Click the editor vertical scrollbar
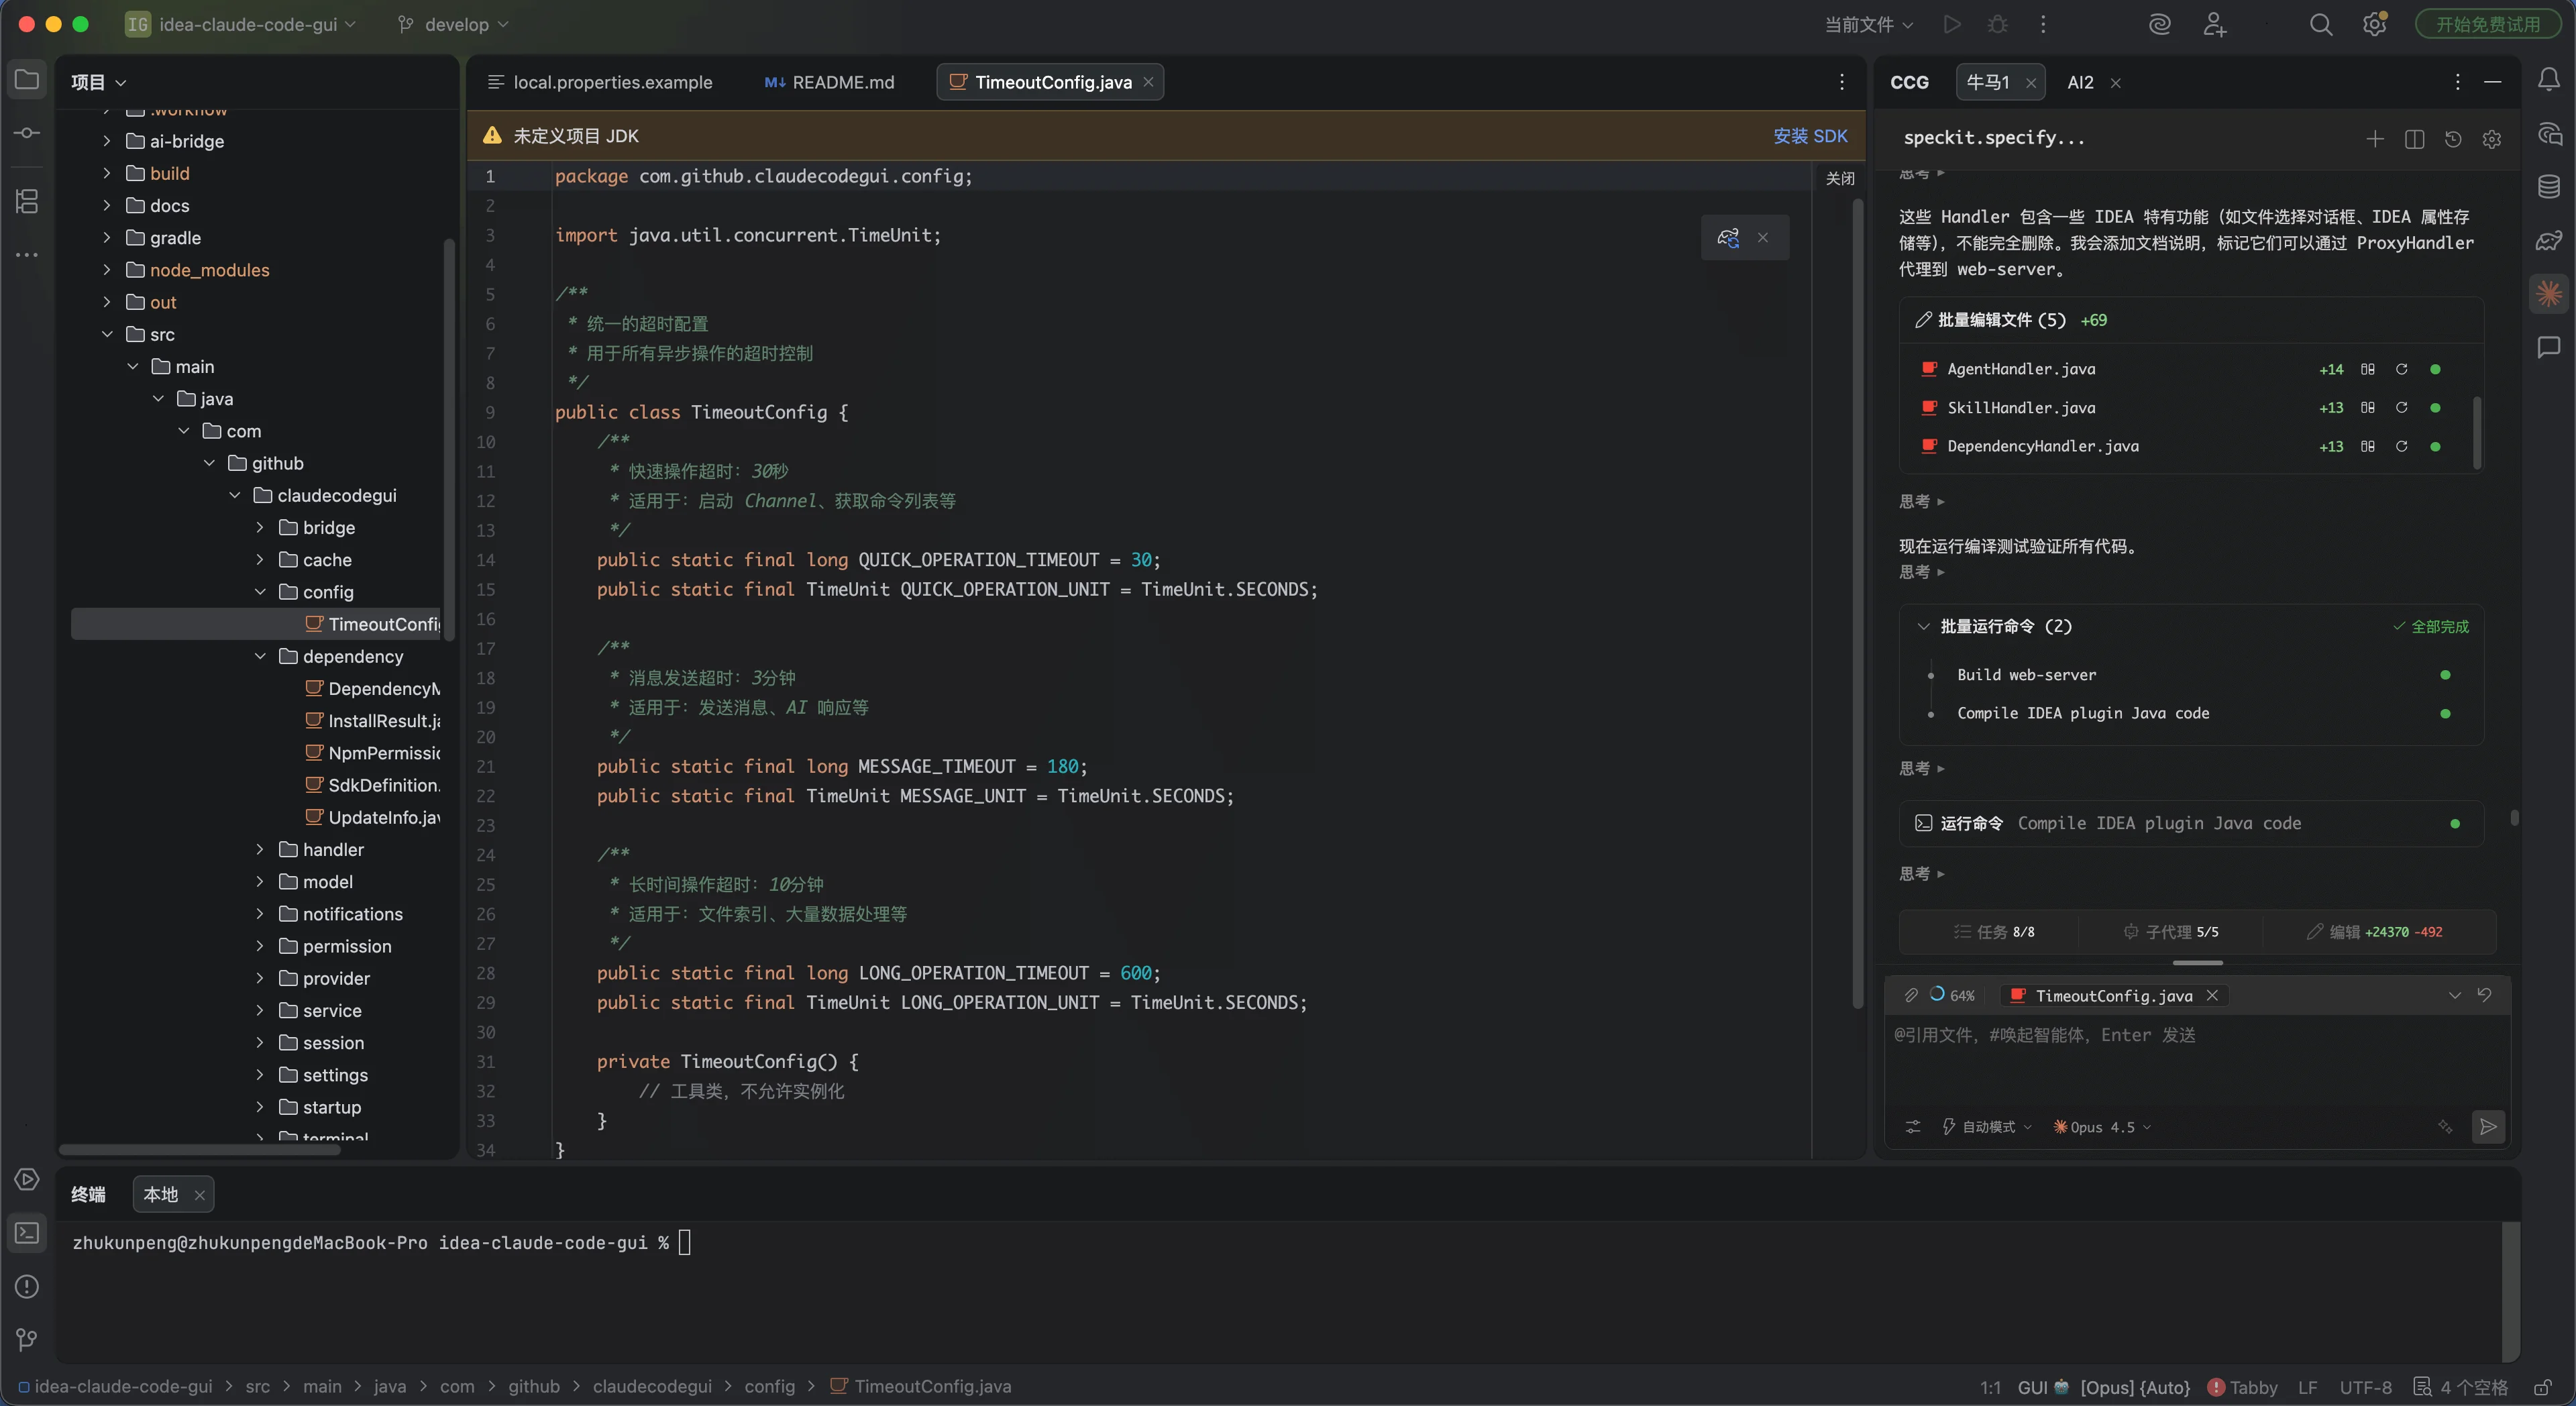The image size is (2576, 1406). click(1857, 603)
